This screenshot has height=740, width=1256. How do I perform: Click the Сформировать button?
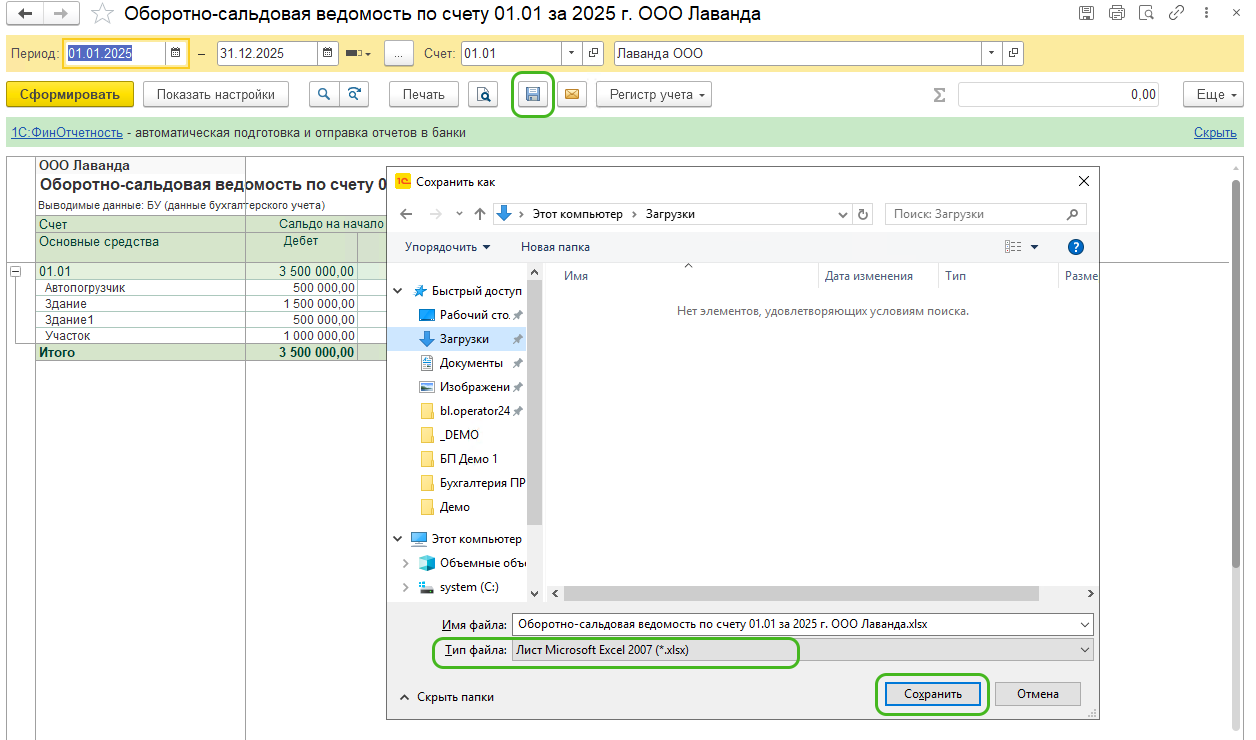click(x=69, y=95)
